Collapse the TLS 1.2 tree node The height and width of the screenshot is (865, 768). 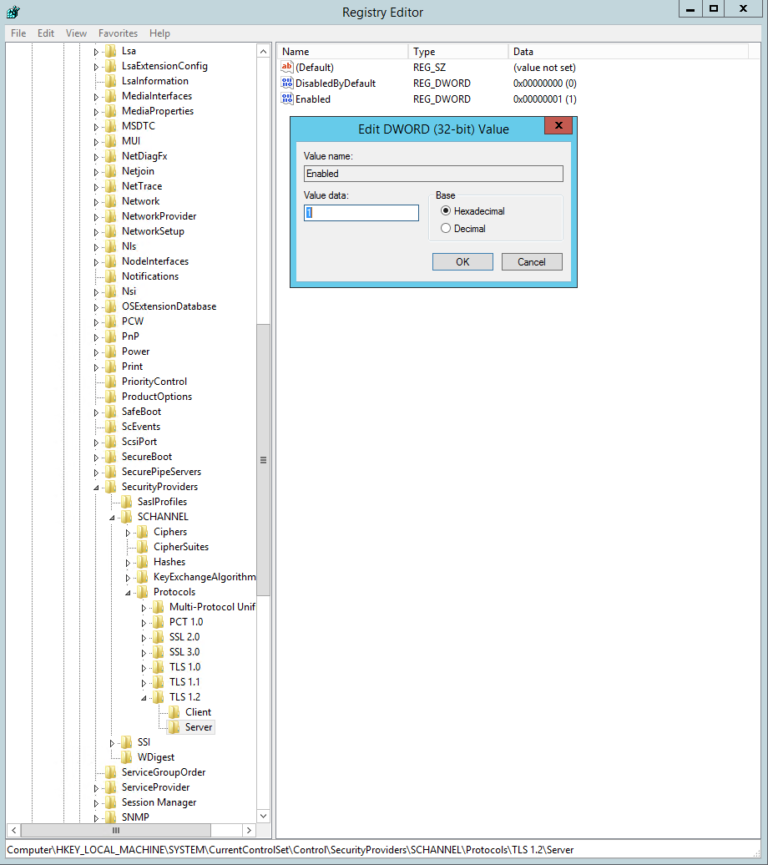145,697
